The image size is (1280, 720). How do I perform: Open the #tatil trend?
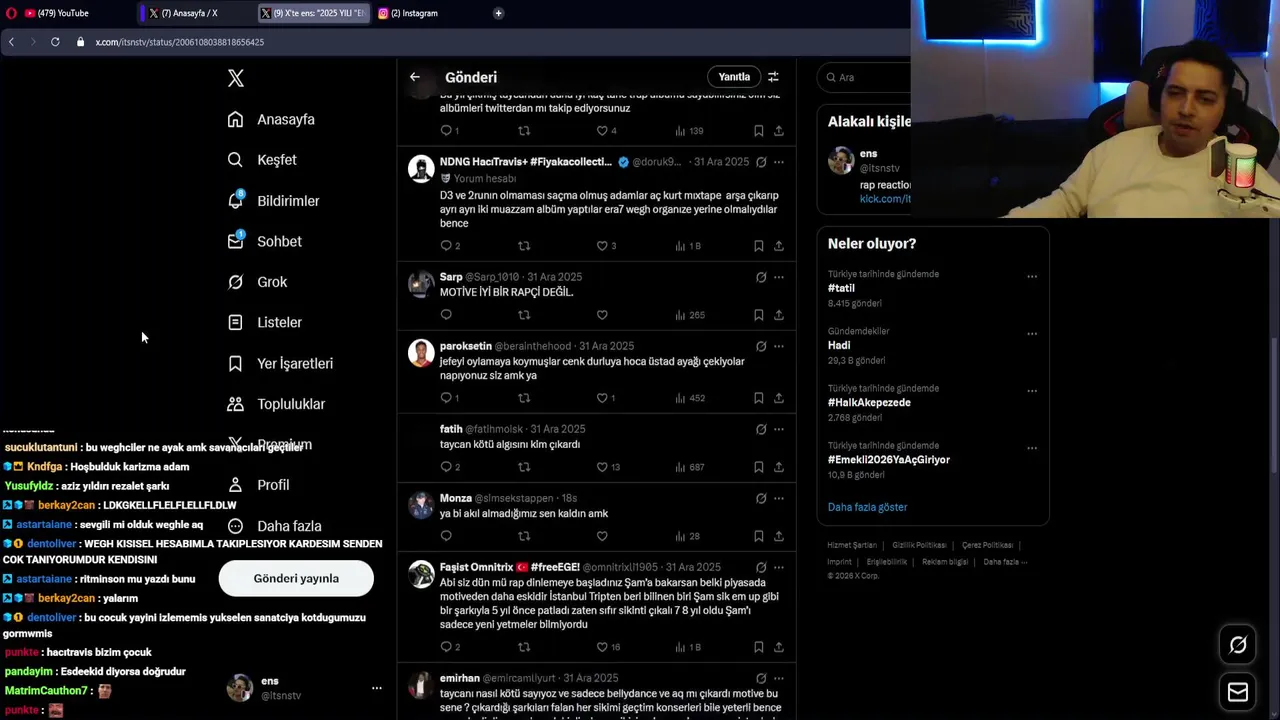pos(841,288)
